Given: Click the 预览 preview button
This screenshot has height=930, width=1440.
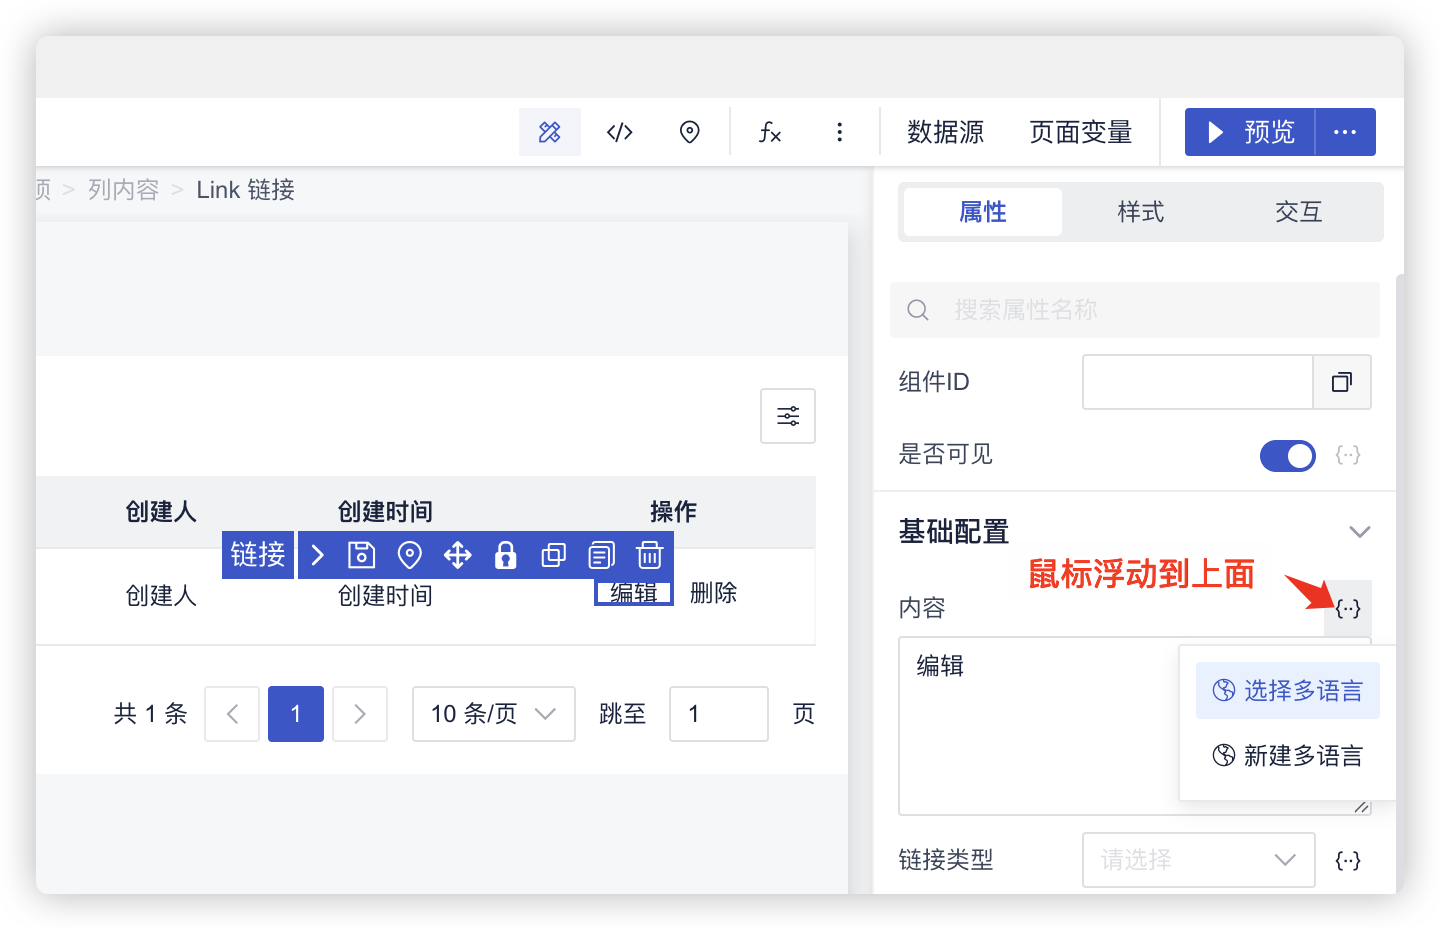Looking at the screenshot, I should 1250,132.
